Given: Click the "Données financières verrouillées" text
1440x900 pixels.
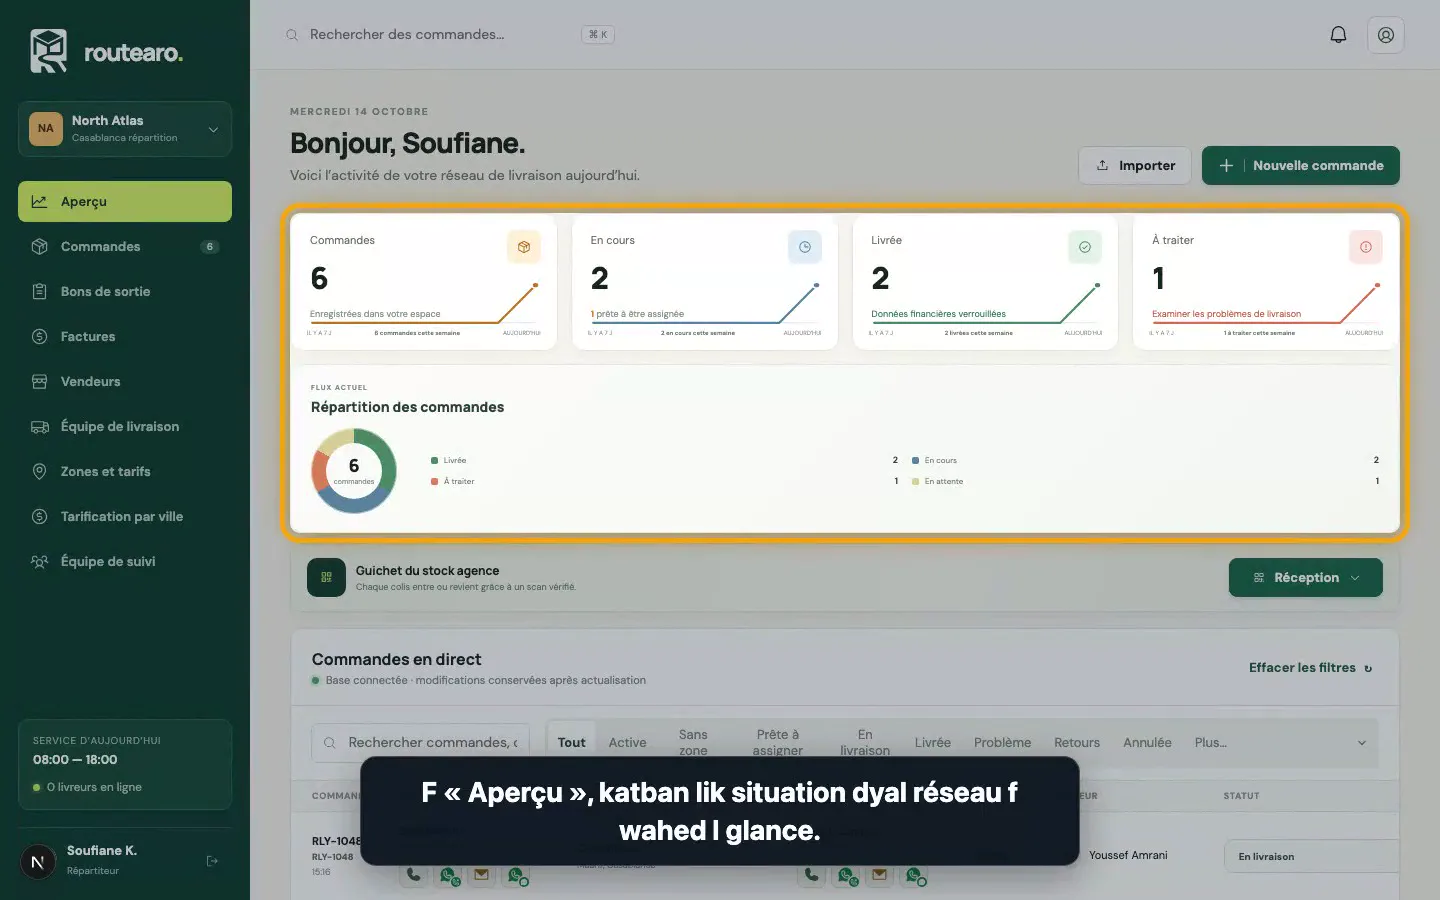Looking at the screenshot, I should [938, 314].
